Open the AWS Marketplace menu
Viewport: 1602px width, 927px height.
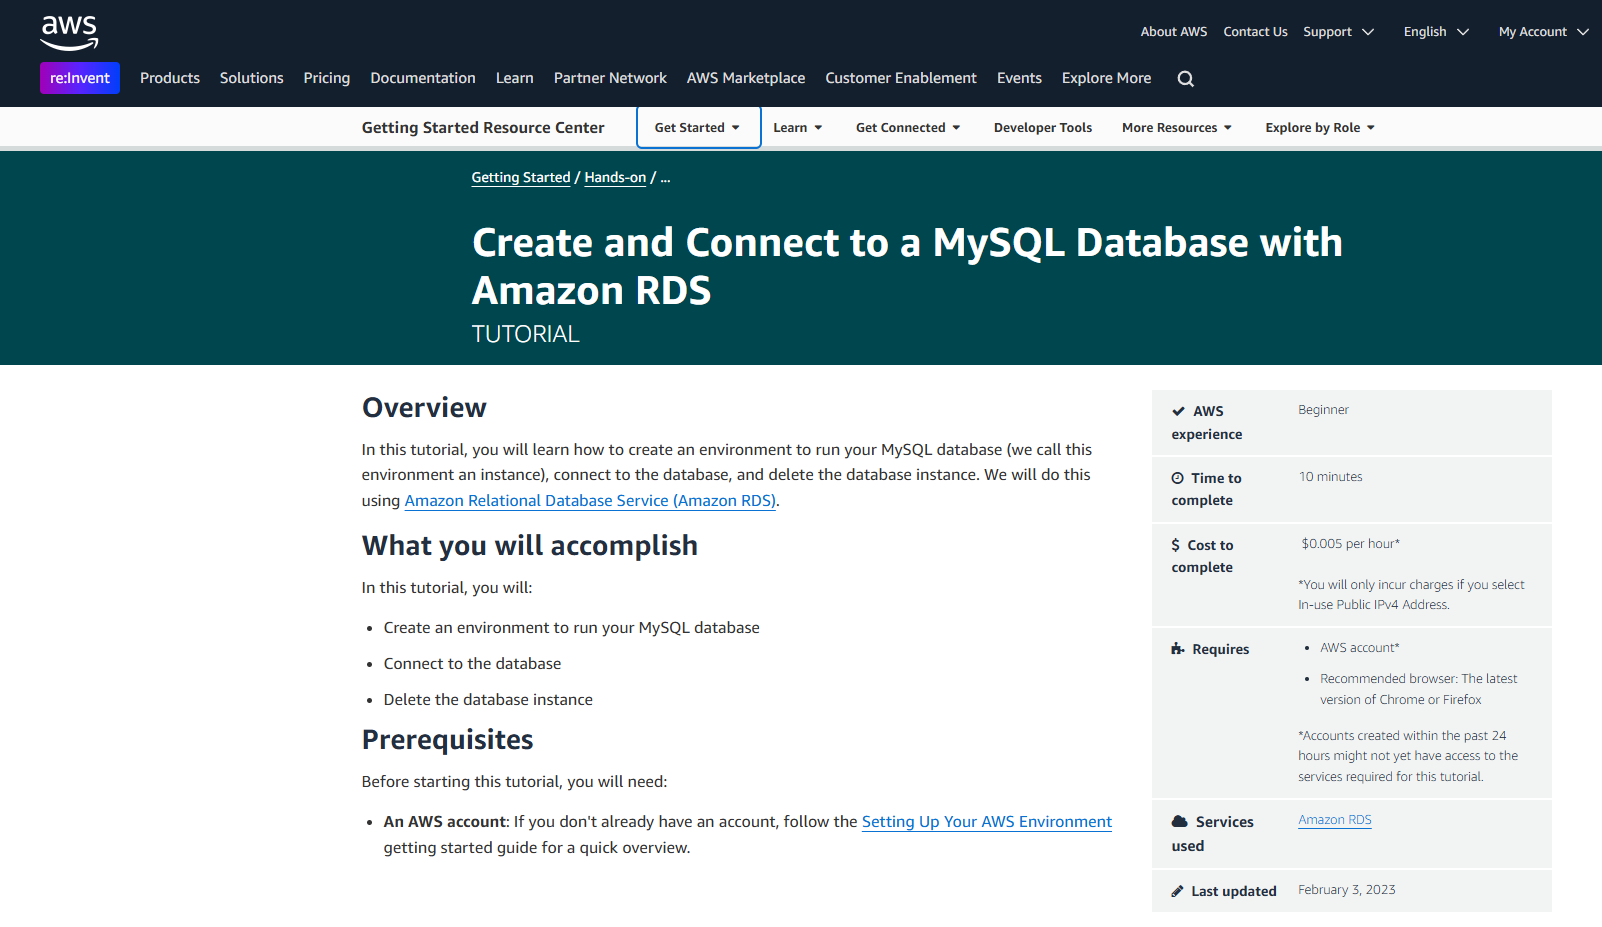pos(746,78)
